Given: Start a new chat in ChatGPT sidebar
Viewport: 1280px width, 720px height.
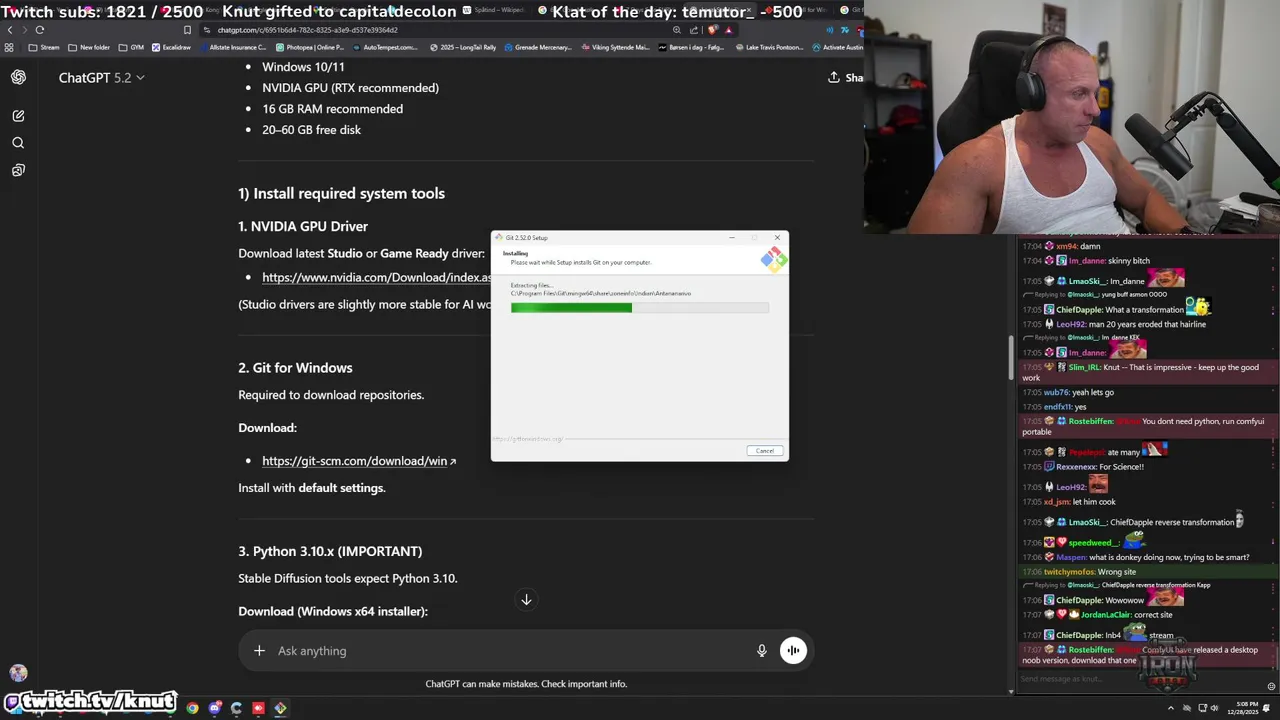Looking at the screenshot, I should pyautogui.click(x=18, y=116).
